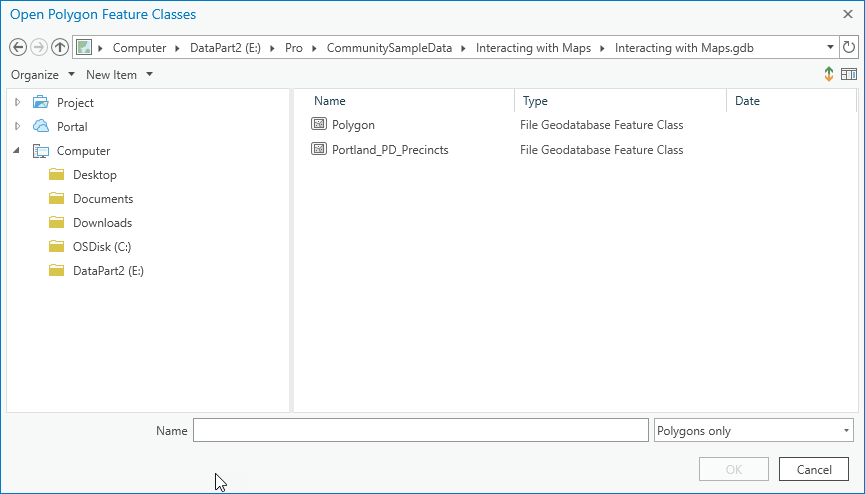Image resolution: width=865 pixels, height=494 pixels.
Task: Expand the Portal tree node
Action: coord(17,127)
